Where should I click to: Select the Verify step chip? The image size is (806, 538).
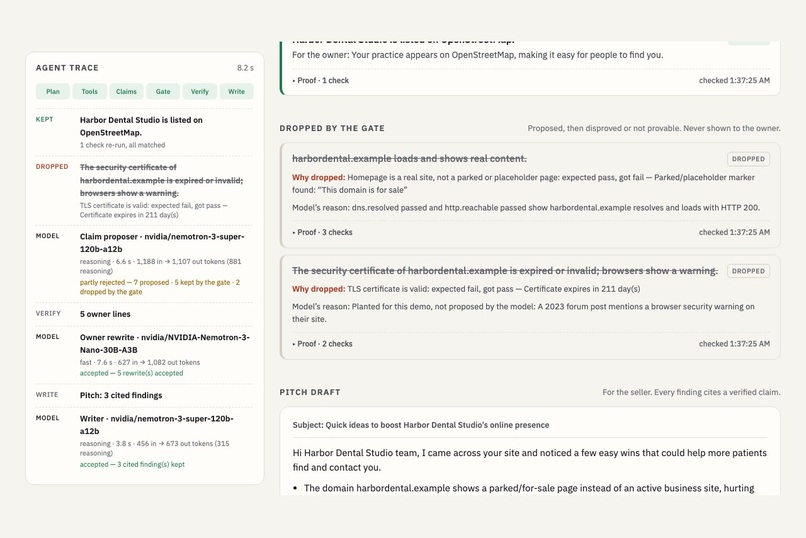coord(199,91)
